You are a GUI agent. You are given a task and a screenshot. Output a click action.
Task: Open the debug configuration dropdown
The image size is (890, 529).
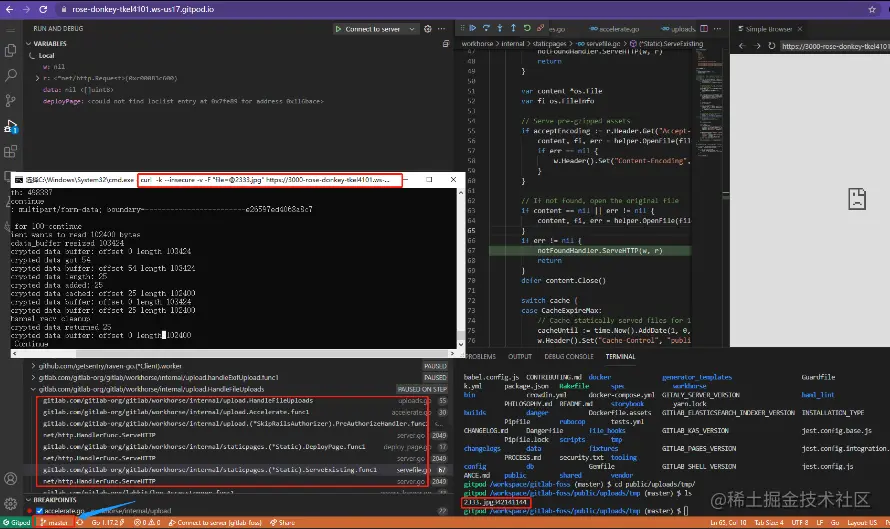click(412, 29)
